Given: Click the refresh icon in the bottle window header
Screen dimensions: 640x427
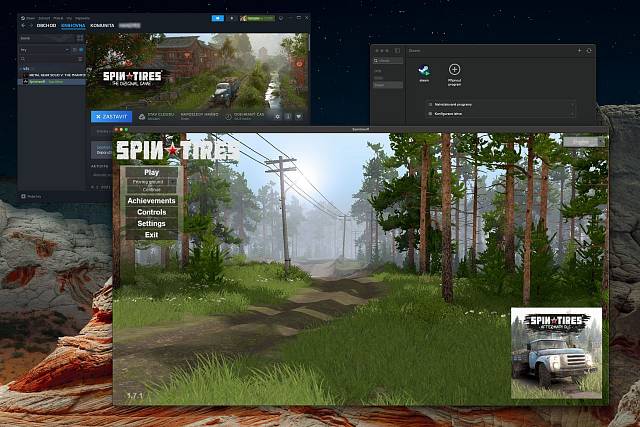Looking at the screenshot, I should pyautogui.click(x=589, y=49).
